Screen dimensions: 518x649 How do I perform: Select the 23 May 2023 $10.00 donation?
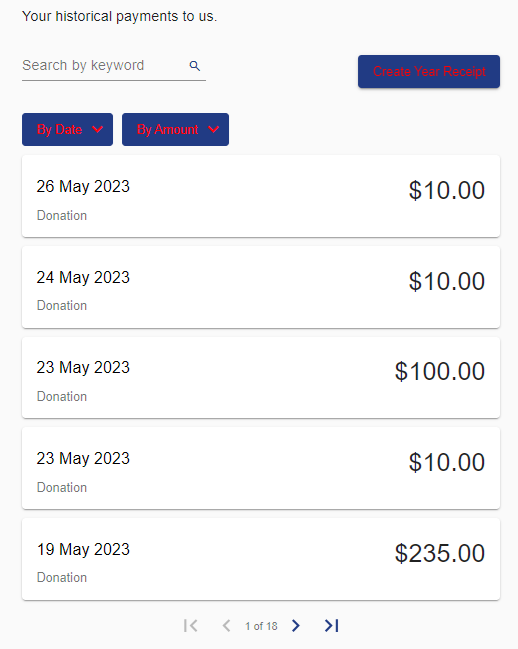(261, 468)
